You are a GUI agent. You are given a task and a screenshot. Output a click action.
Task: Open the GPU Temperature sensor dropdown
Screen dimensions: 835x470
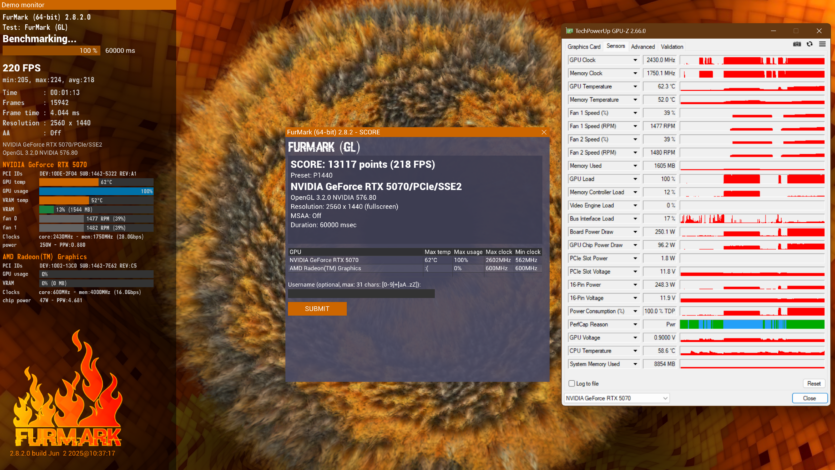point(635,87)
